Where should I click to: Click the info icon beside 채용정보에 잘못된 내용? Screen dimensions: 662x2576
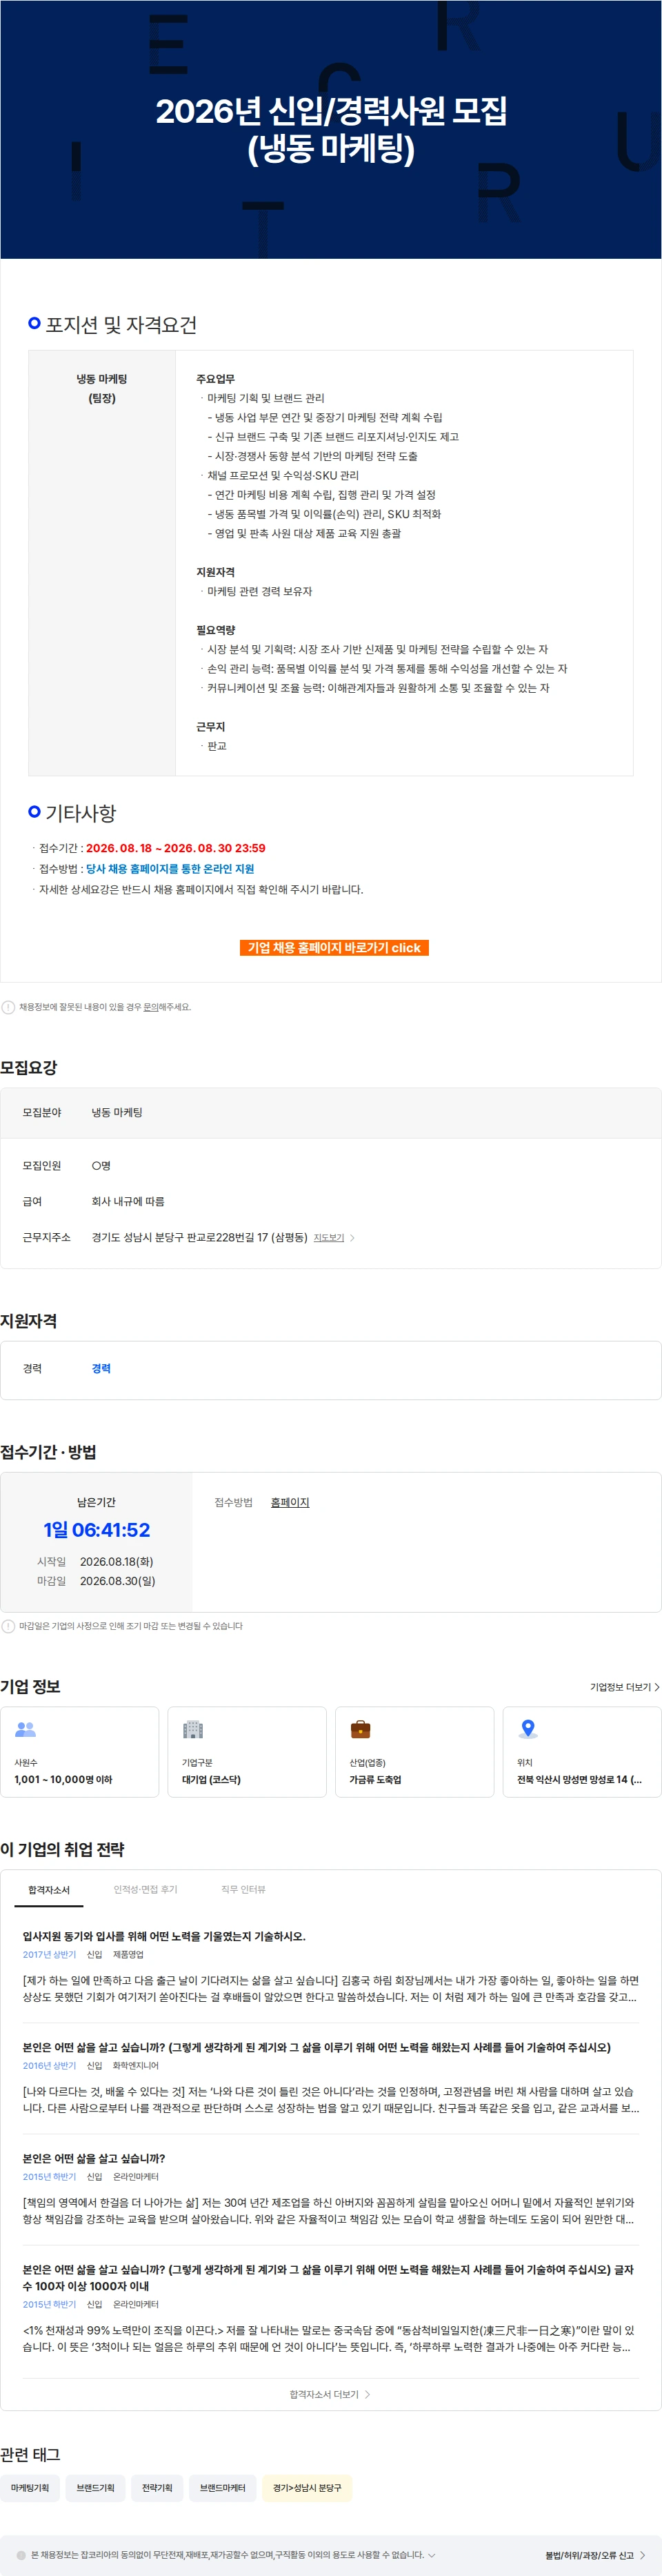pos(8,1007)
